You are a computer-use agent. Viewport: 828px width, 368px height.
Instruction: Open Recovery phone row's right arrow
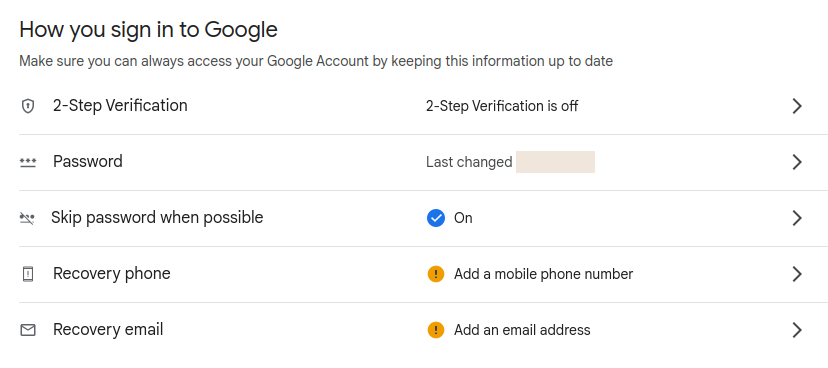coord(797,274)
